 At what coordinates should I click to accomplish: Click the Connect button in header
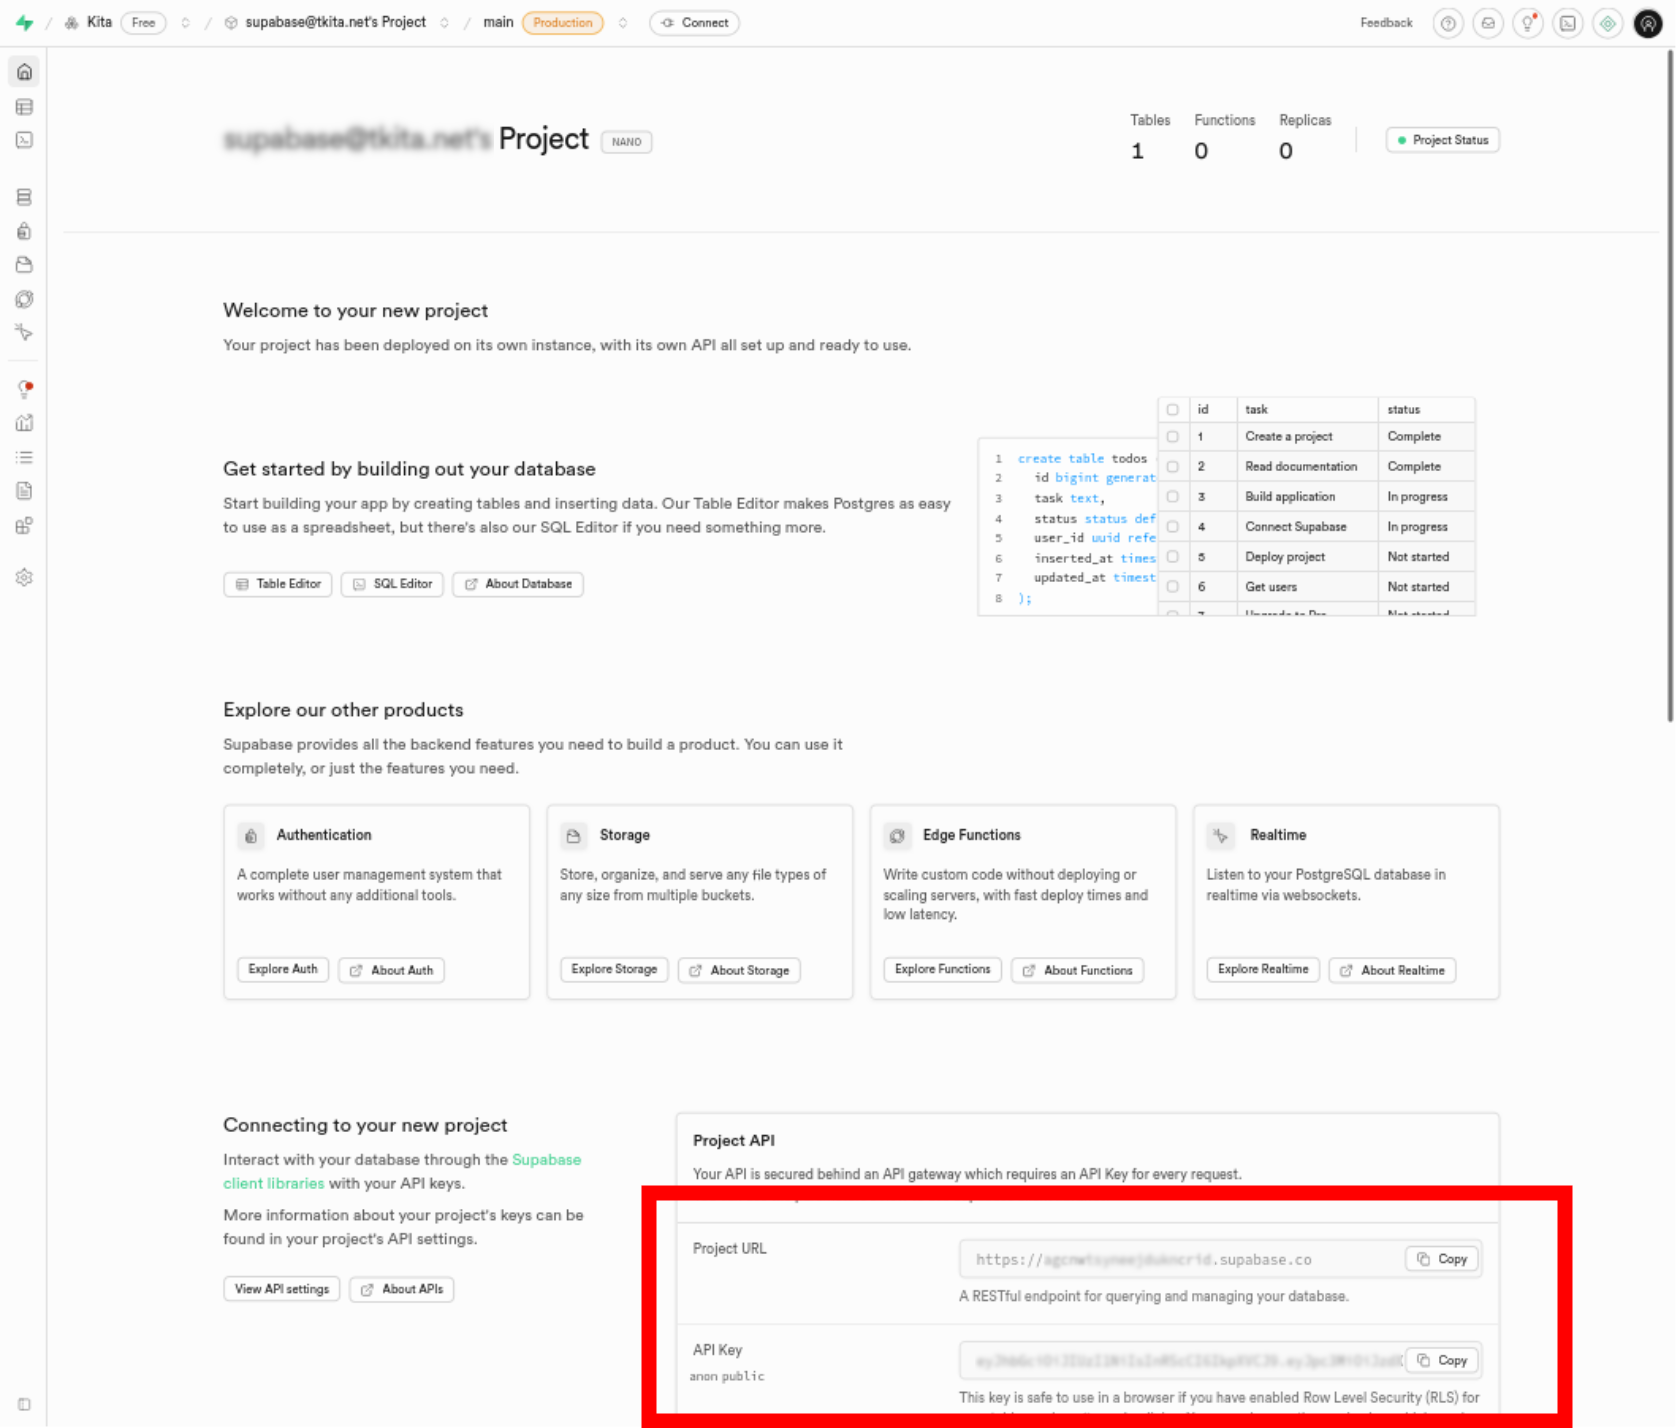694,23
